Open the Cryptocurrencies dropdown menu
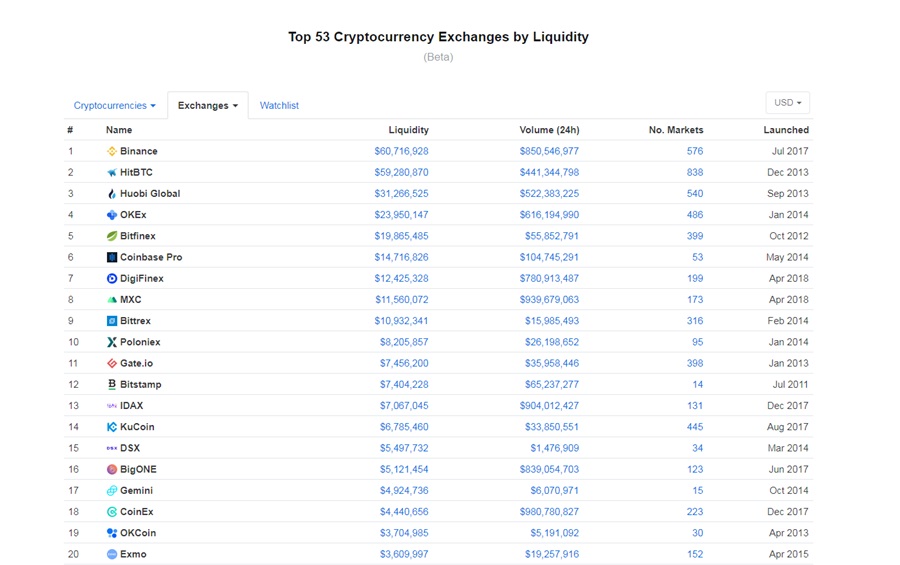900x565 pixels. coord(114,106)
